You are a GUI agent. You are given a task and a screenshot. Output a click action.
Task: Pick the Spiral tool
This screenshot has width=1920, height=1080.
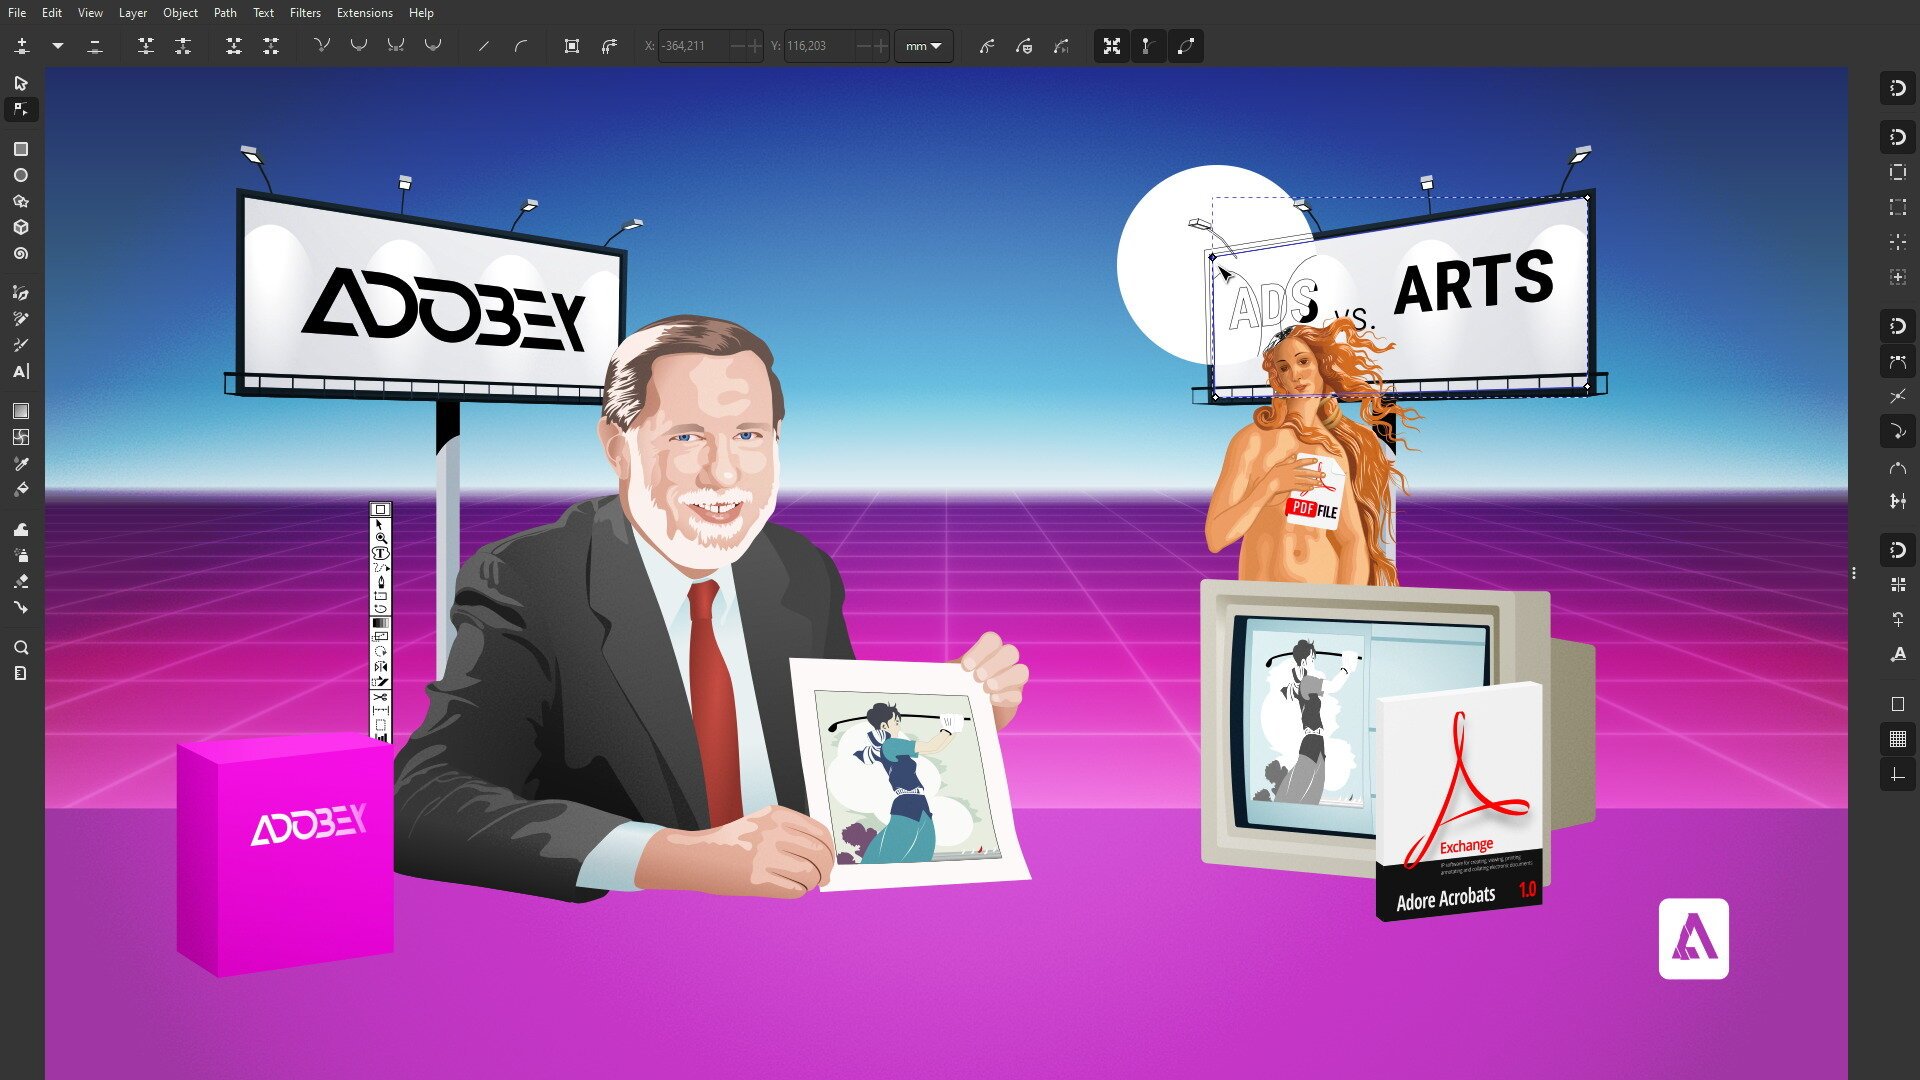pyautogui.click(x=21, y=254)
